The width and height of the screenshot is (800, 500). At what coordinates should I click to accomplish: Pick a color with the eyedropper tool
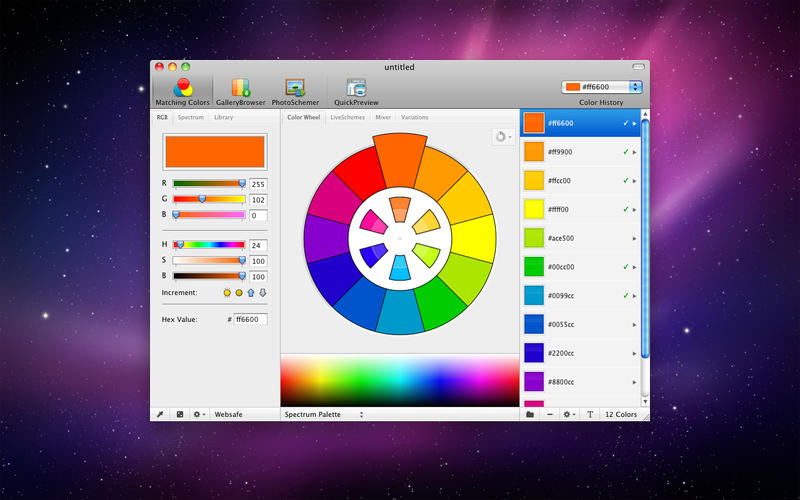160,414
